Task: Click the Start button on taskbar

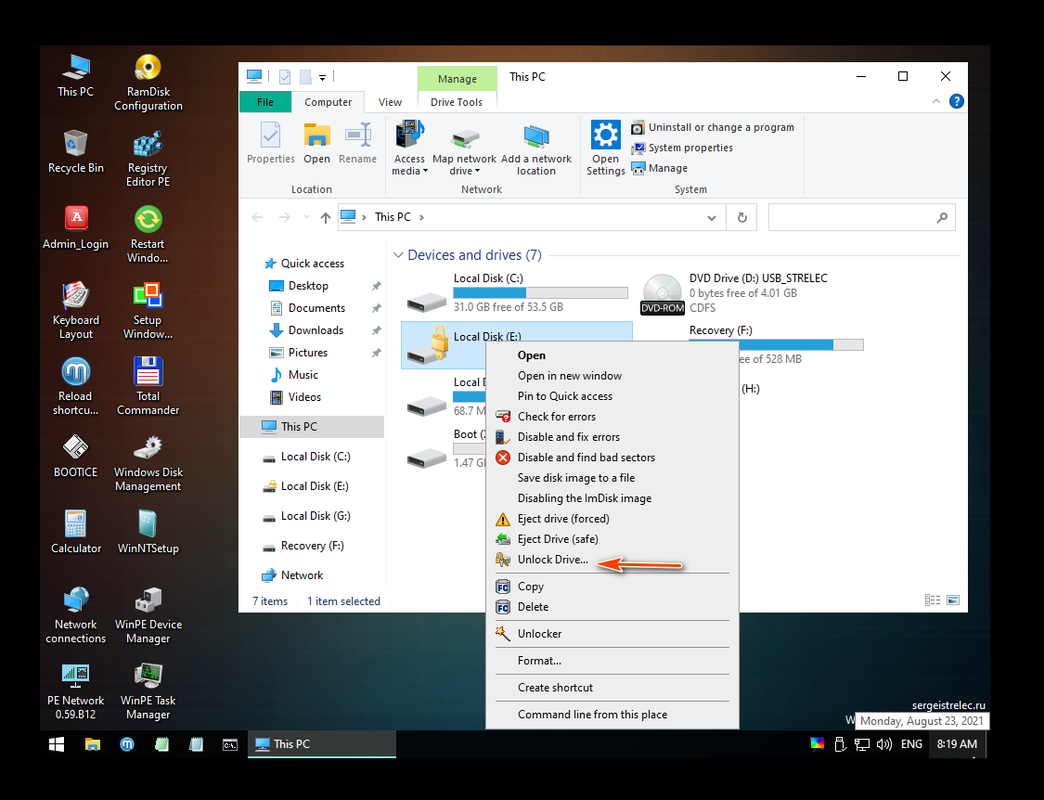Action: 57,744
